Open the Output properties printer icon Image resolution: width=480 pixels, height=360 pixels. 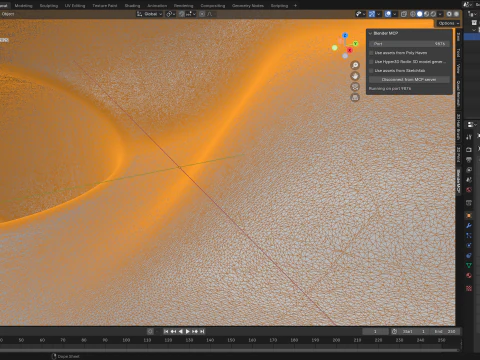pos(469,160)
